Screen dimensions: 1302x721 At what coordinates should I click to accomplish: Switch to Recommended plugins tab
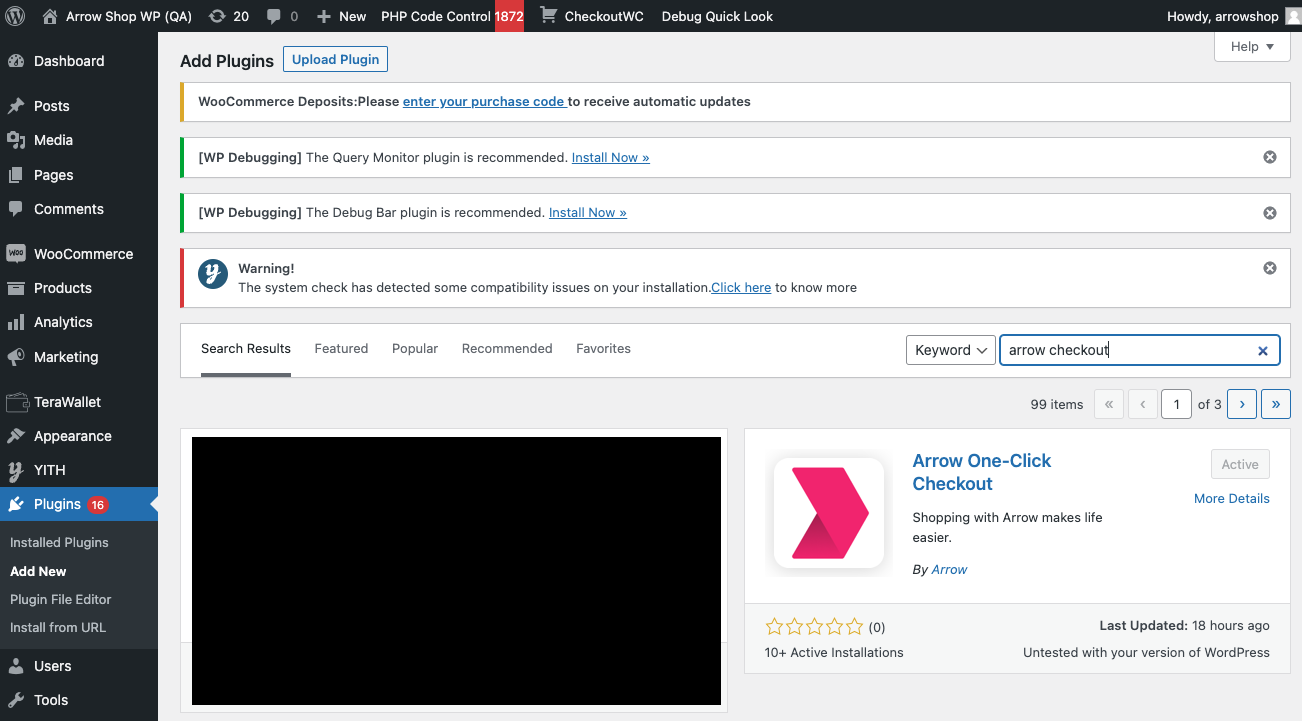[x=507, y=349]
